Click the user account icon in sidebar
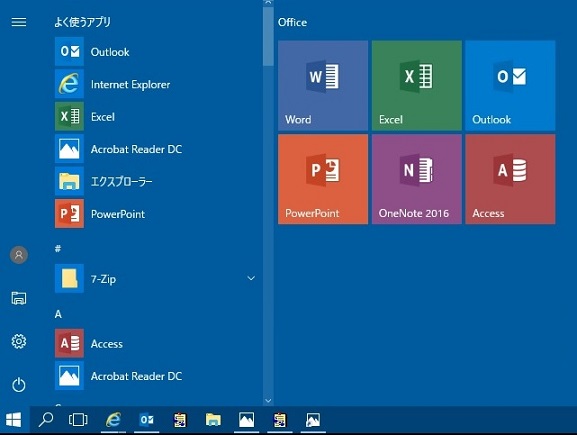The image size is (577, 435). [19, 255]
